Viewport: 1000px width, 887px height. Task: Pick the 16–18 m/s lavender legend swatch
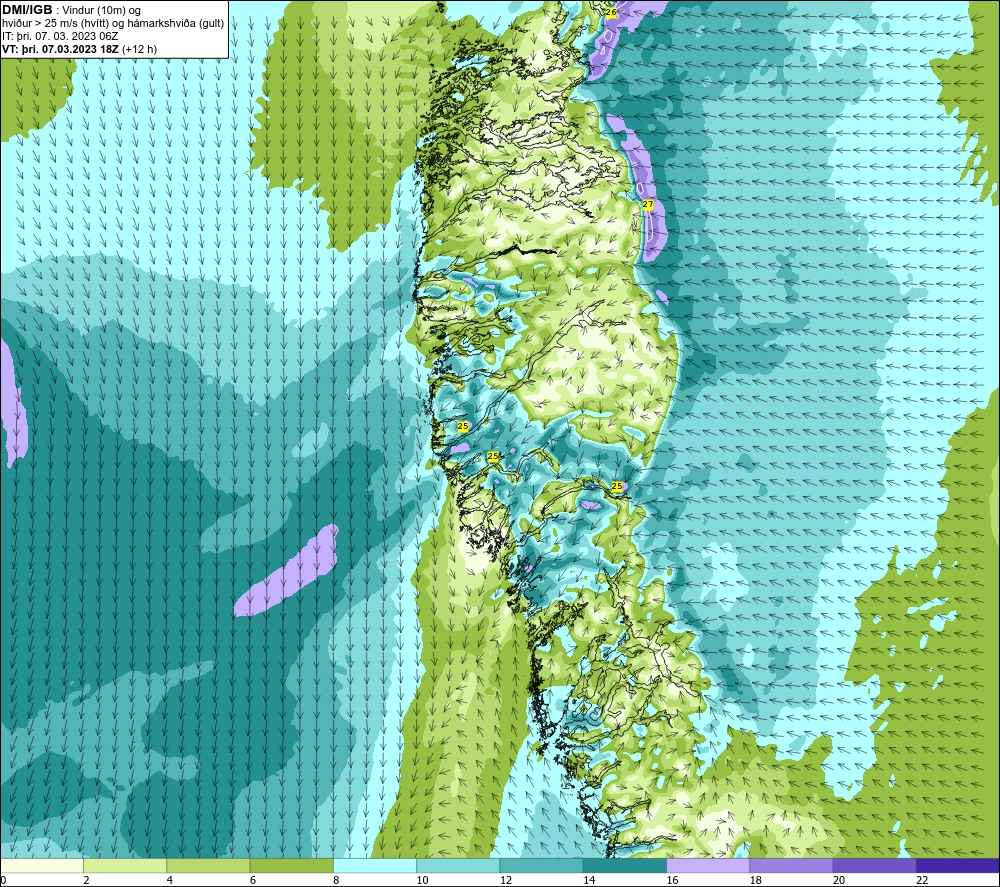tap(709, 865)
